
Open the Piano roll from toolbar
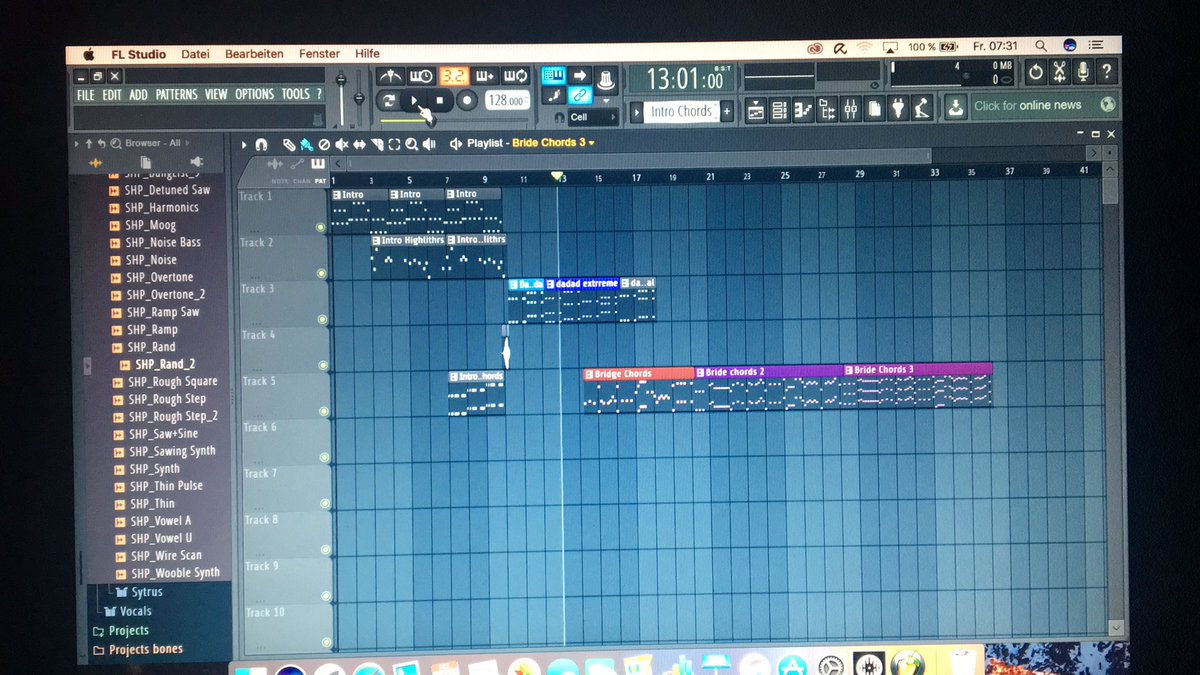803,110
